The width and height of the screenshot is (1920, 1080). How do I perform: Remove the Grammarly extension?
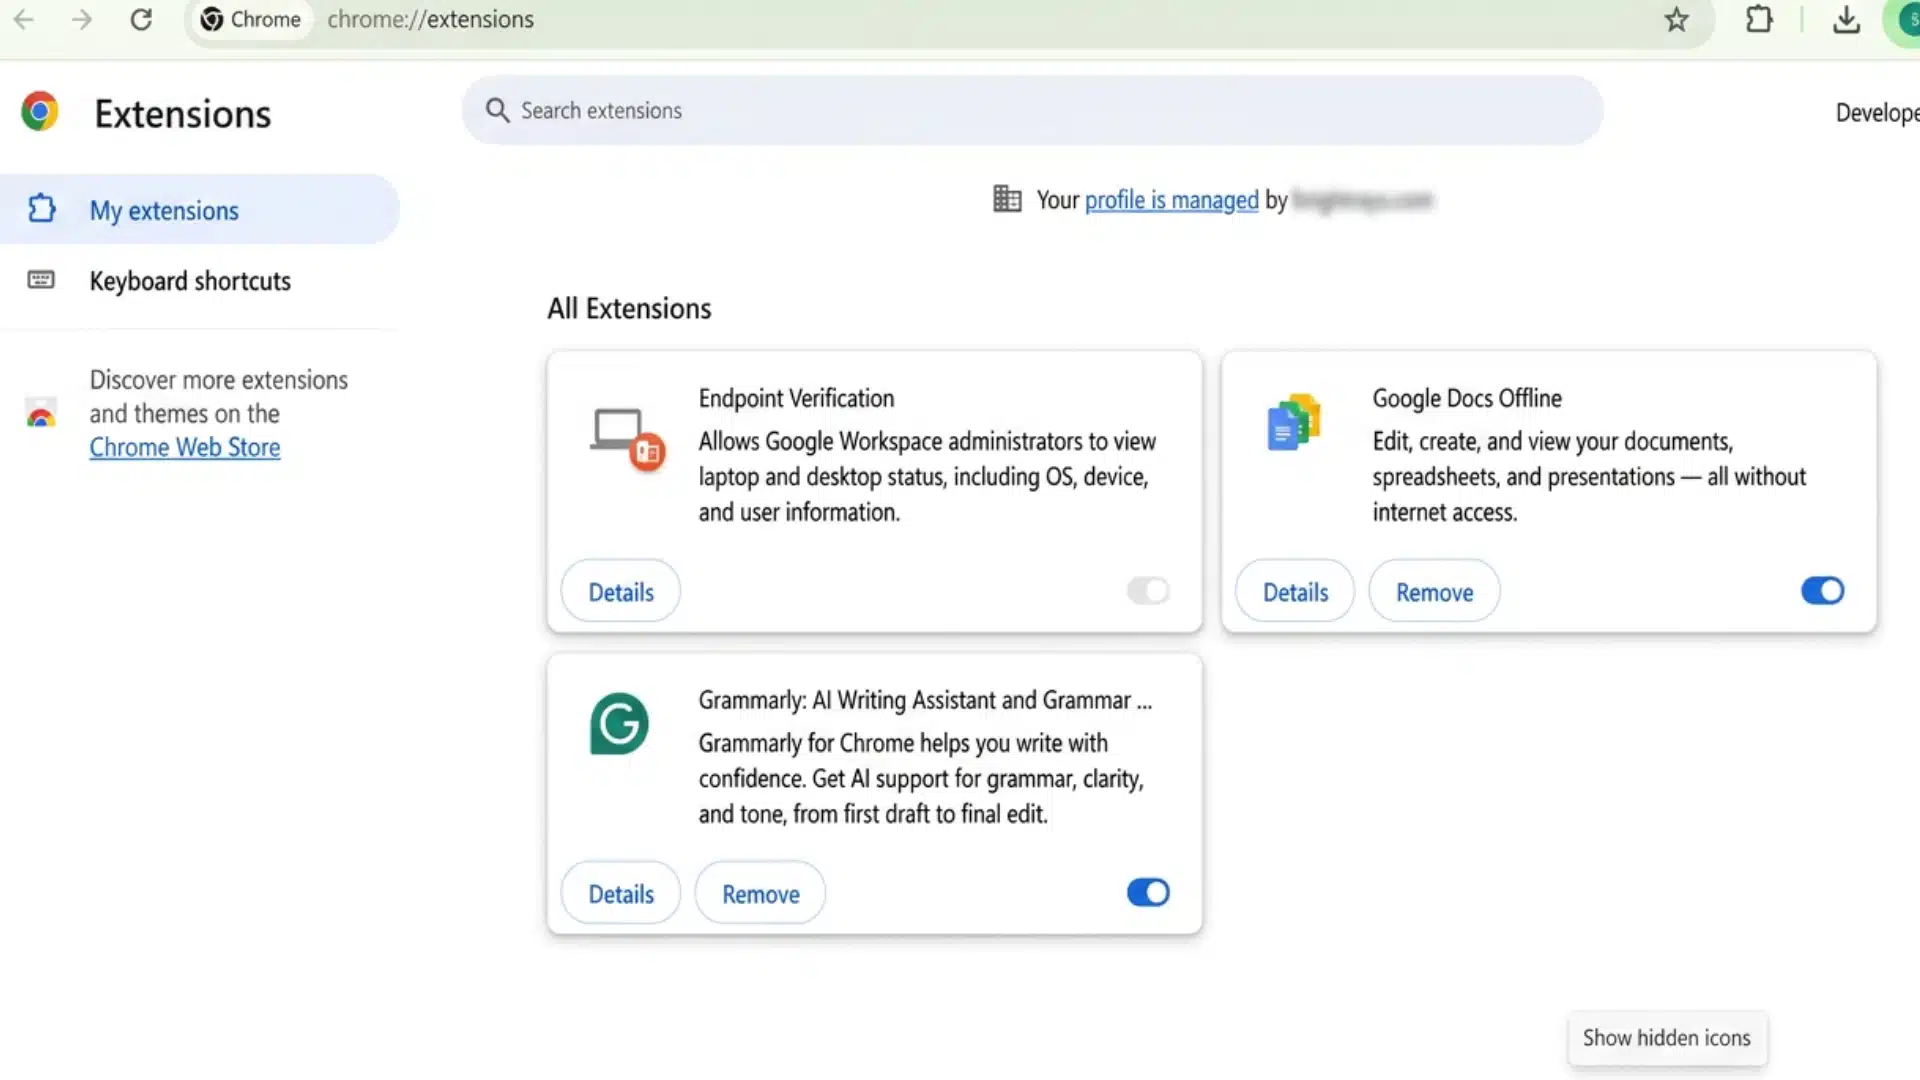tap(760, 893)
